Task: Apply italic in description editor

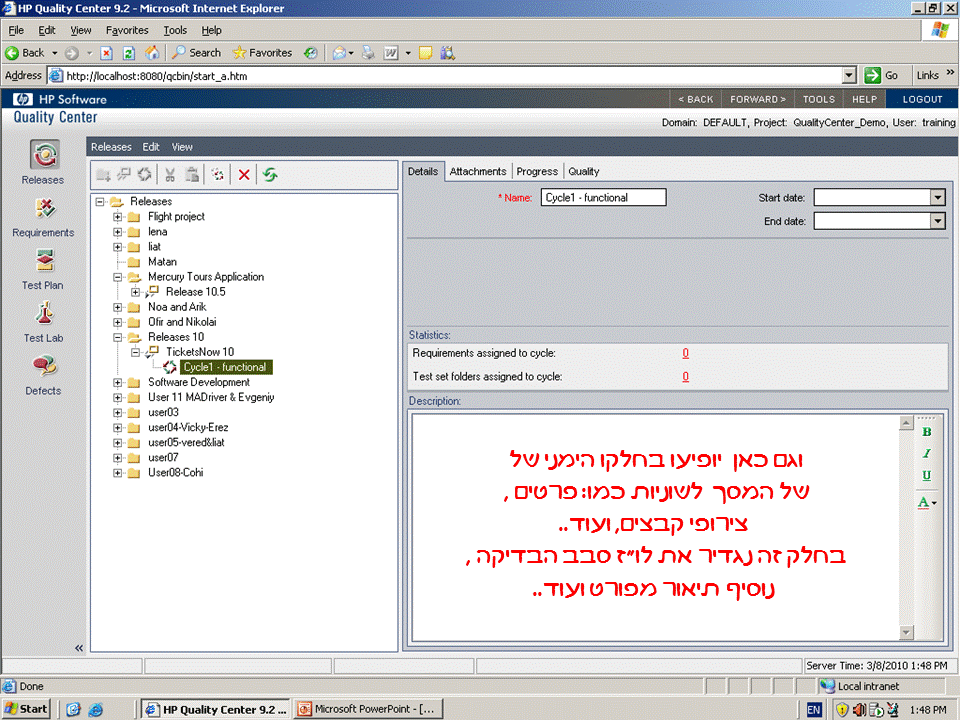Action: coord(926,453)
